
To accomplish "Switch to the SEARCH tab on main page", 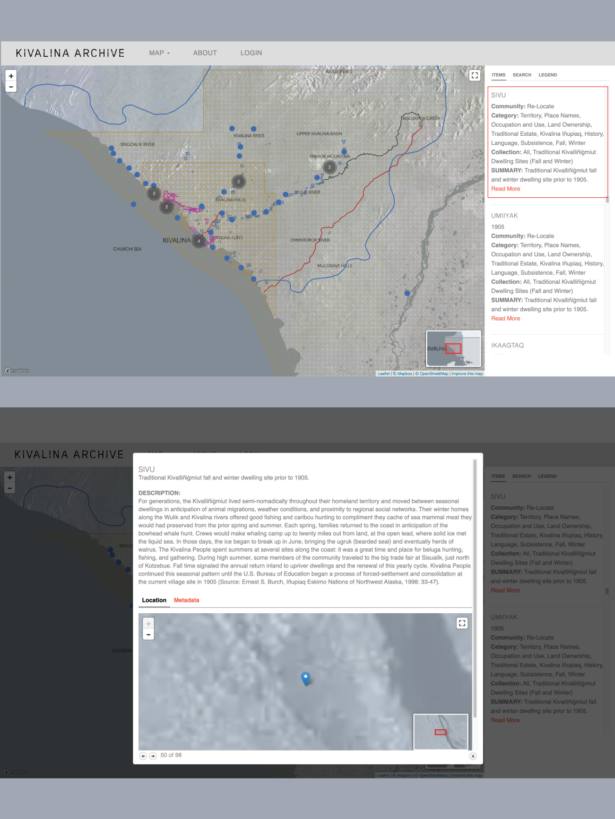I will coord(521,75).
